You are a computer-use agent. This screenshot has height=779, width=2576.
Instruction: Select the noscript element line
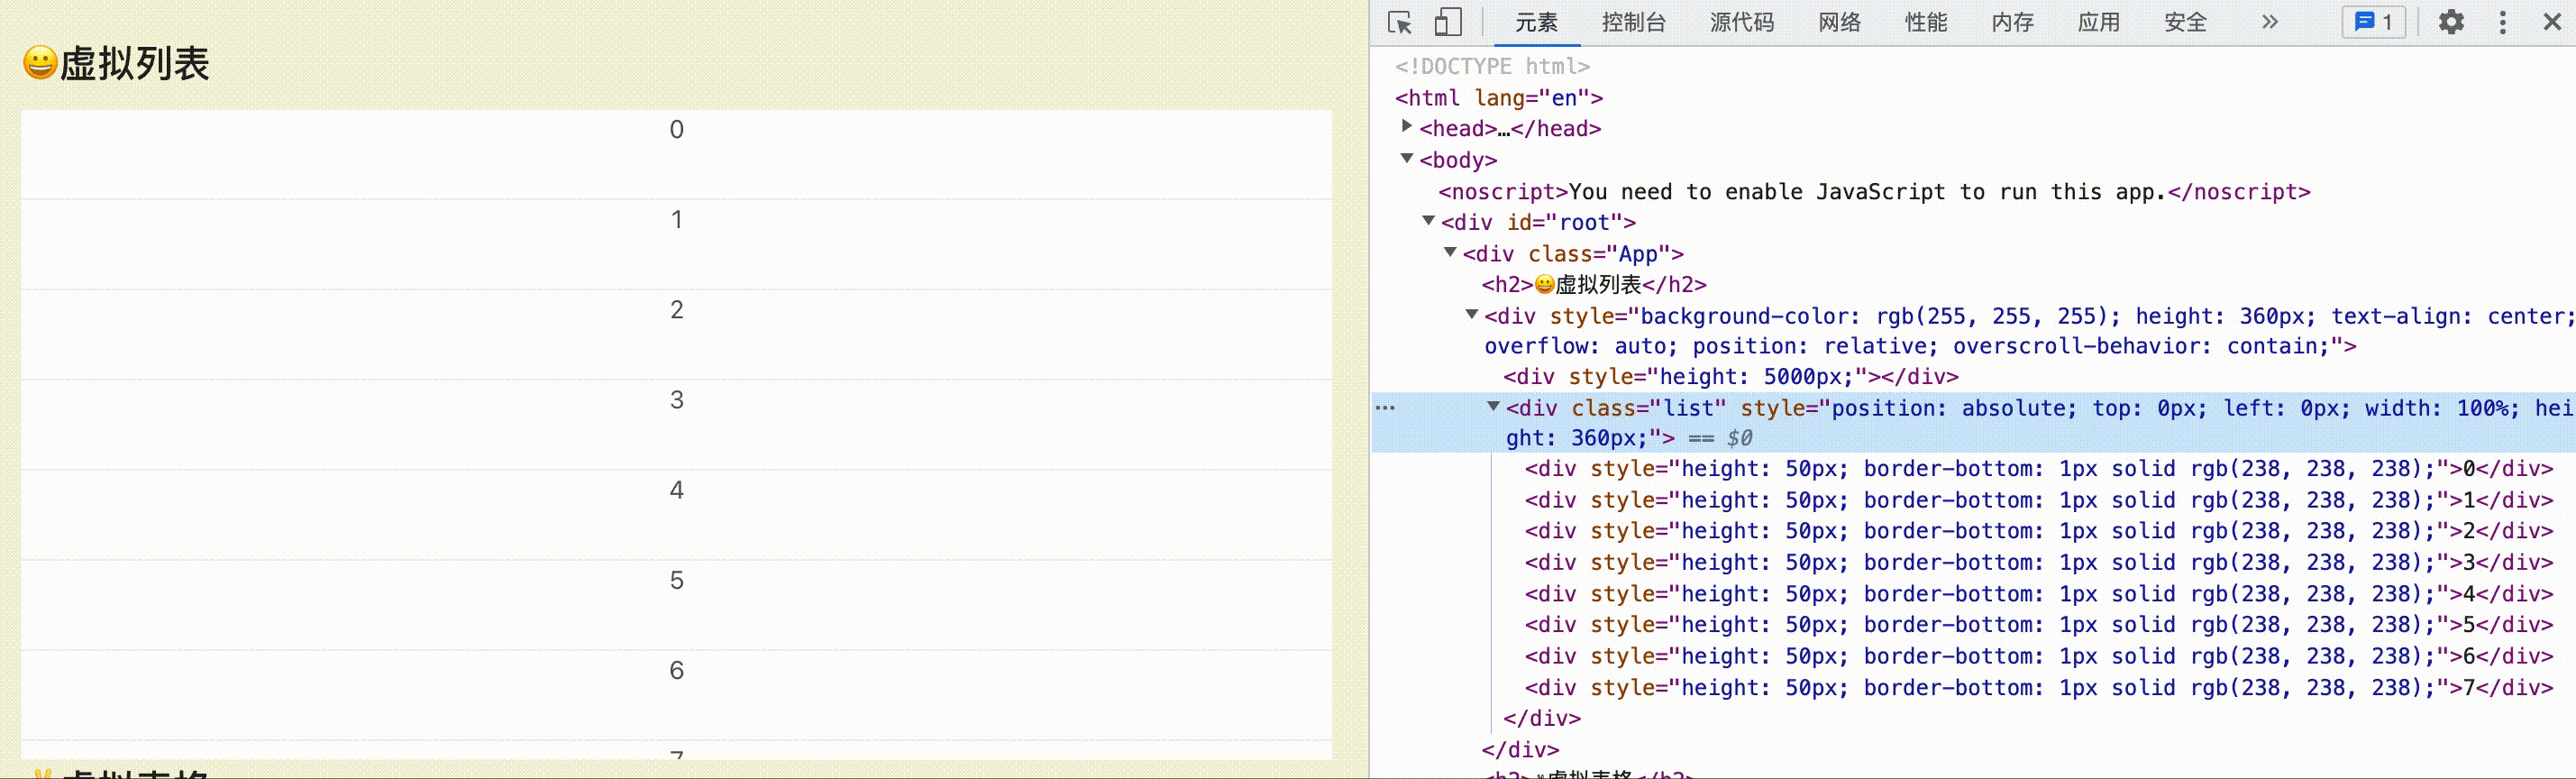coord(1874,192)
